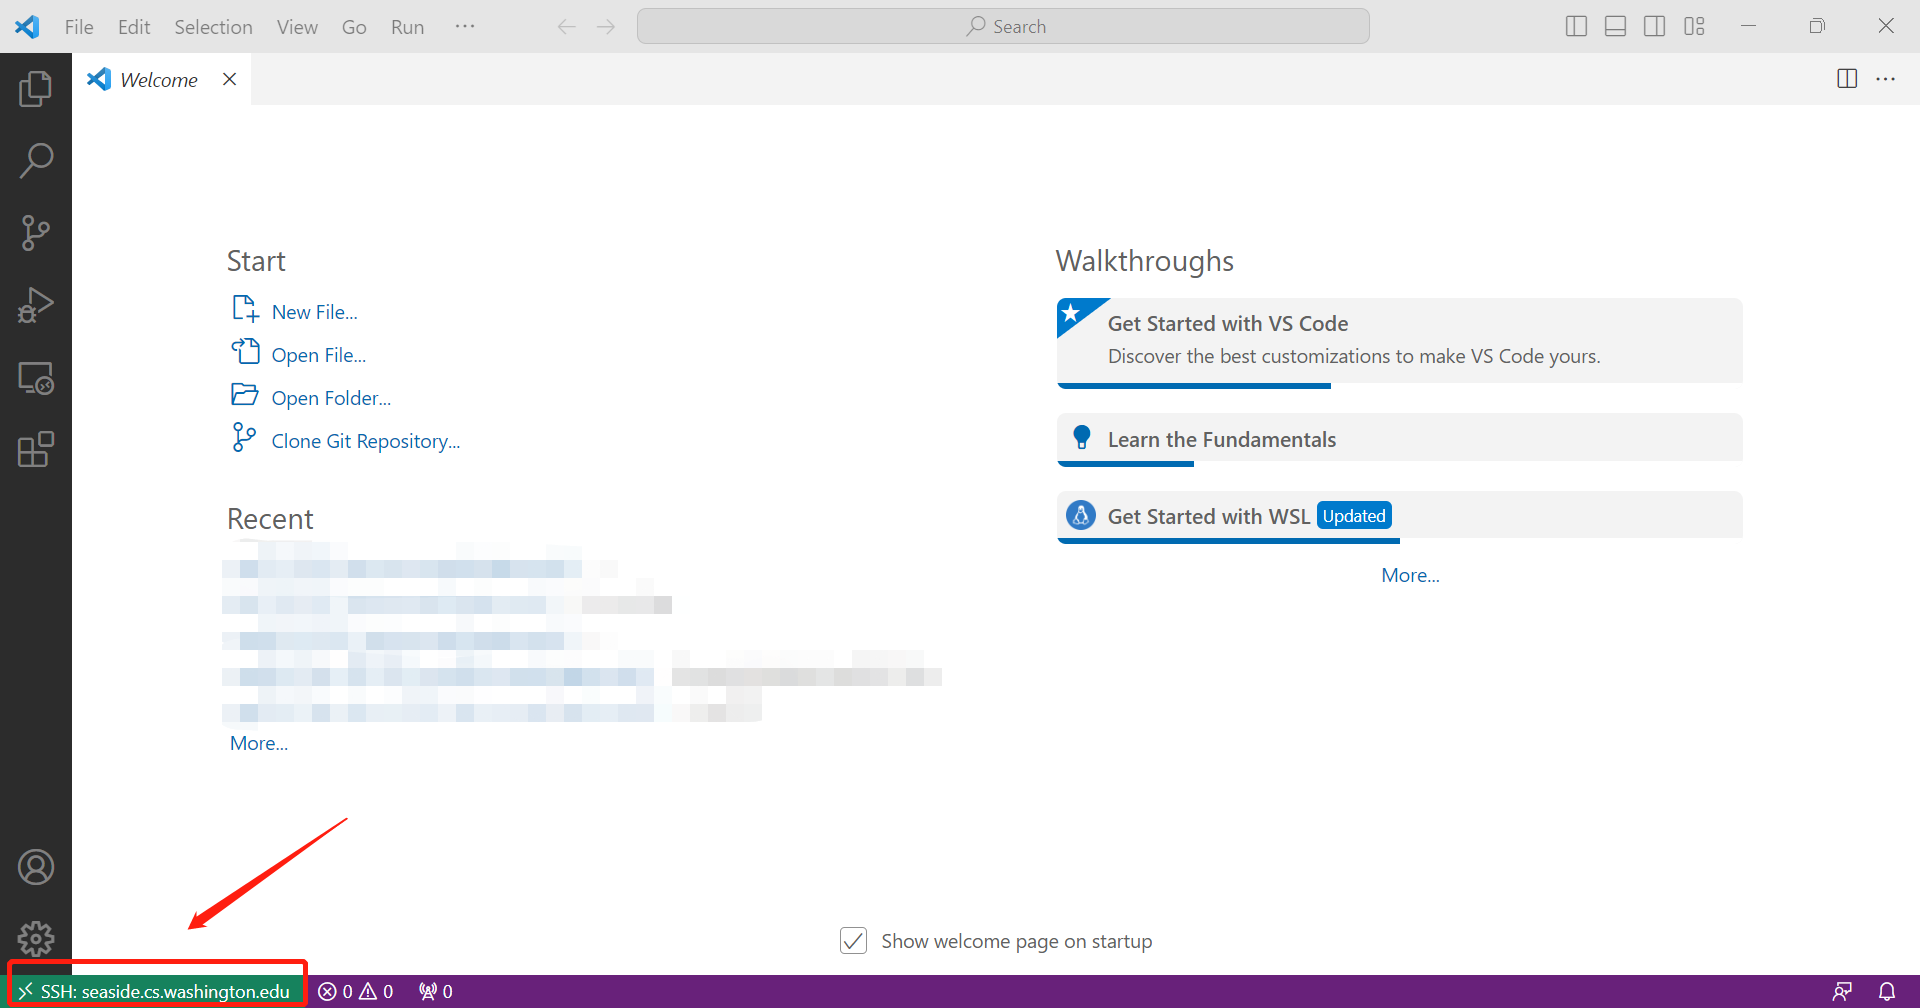1920x1008 pixels.
Task: Go forward with the right arrow
Action: [606, 27]
